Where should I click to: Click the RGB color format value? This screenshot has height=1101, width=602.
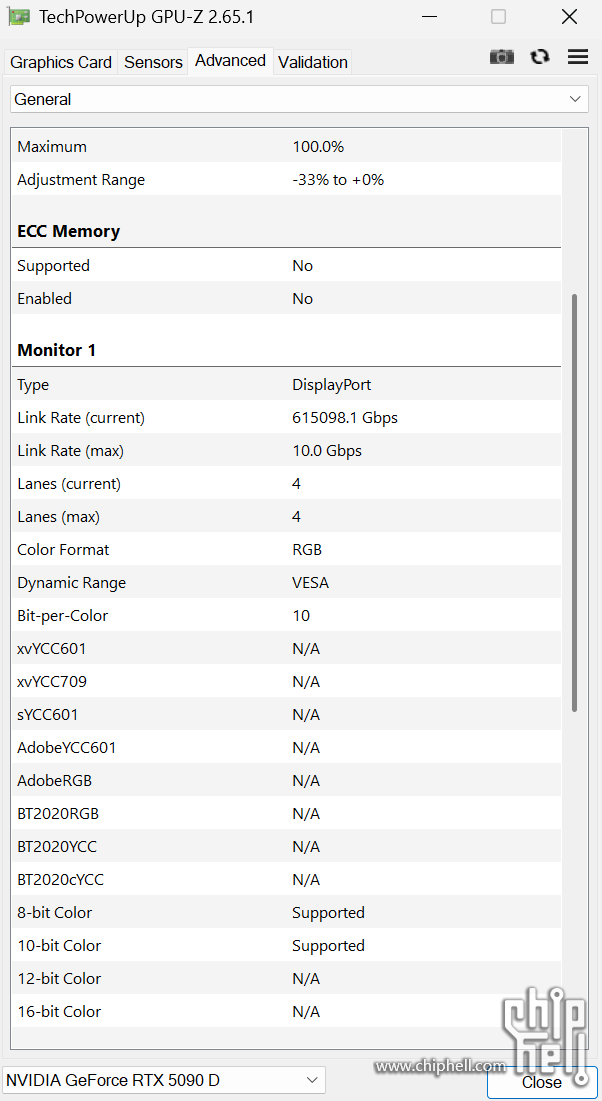click(307, 550)
